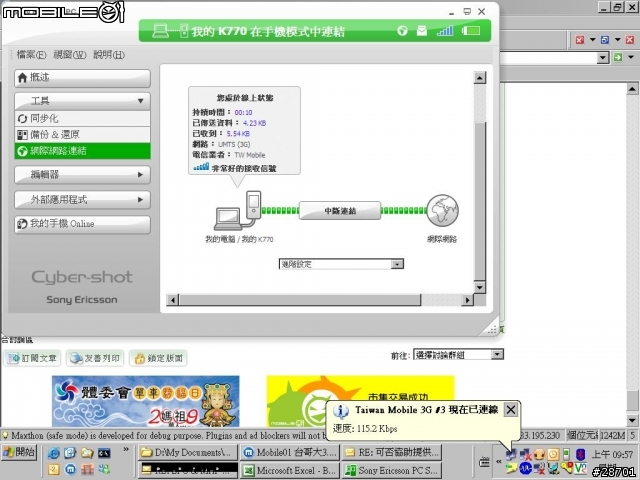Click the 中斷連結 disconnect button

tap(340, 211)
